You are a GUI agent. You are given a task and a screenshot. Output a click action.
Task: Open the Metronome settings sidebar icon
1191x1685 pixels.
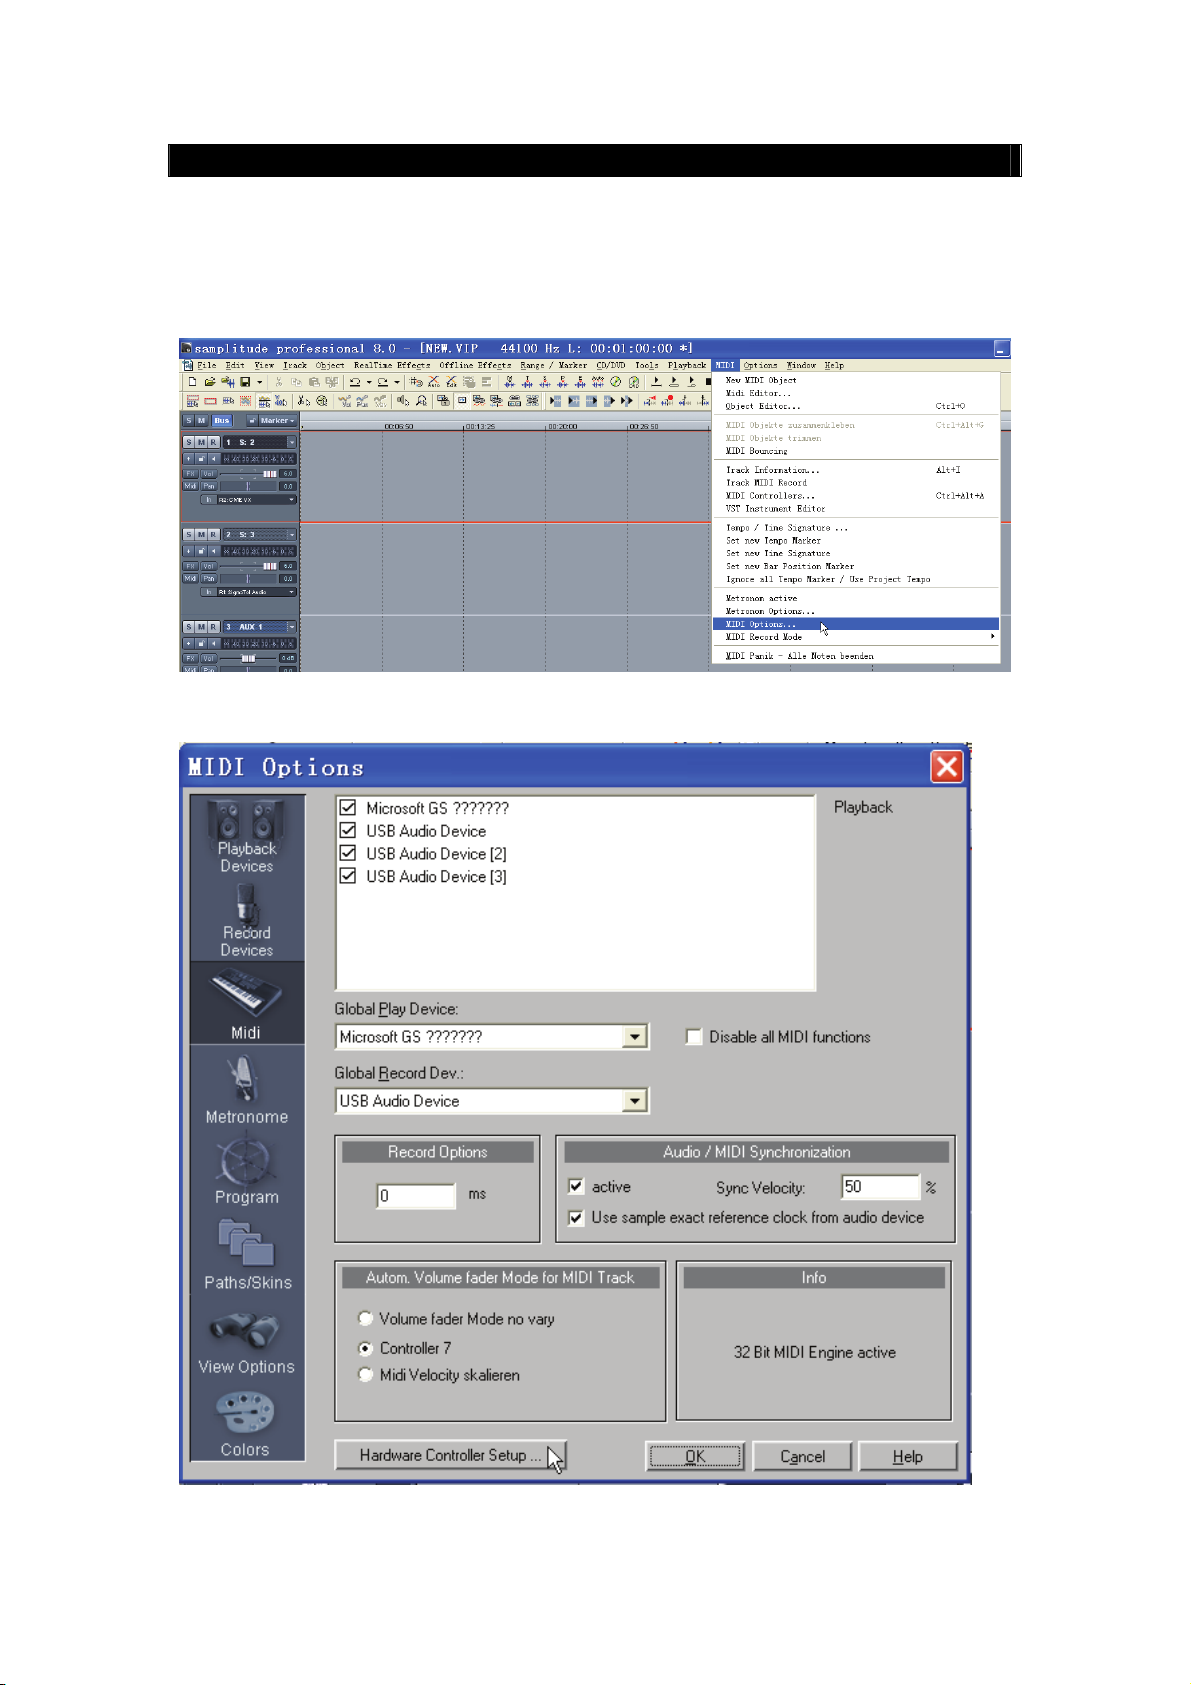(x=246, y=1088)
